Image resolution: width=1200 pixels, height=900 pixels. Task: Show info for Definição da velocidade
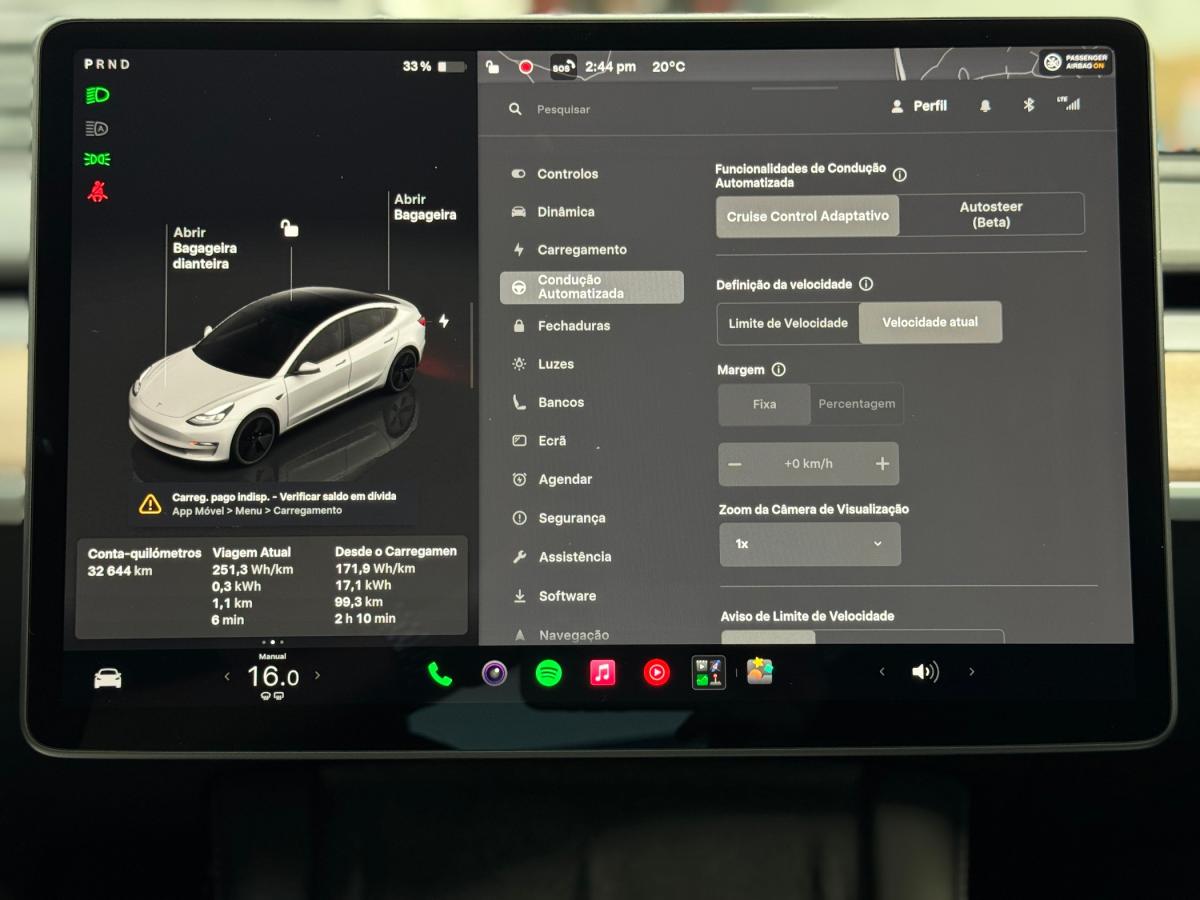pos(866,284)
